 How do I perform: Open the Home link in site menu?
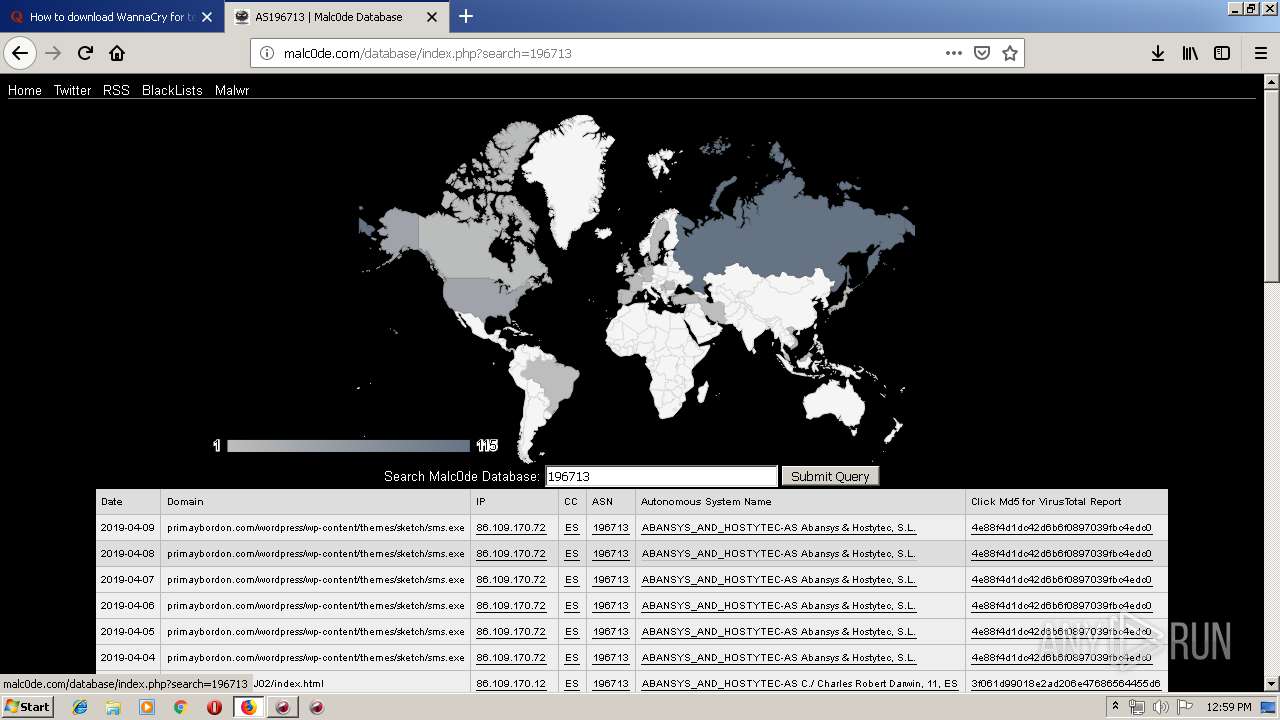point(25,90)
